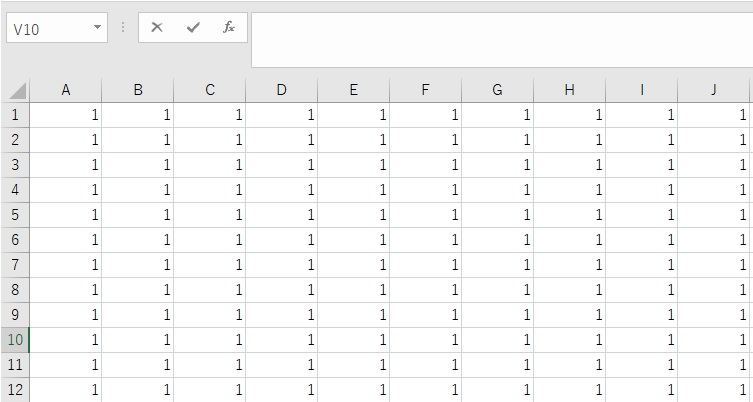Select column J header

click(714, 90)
